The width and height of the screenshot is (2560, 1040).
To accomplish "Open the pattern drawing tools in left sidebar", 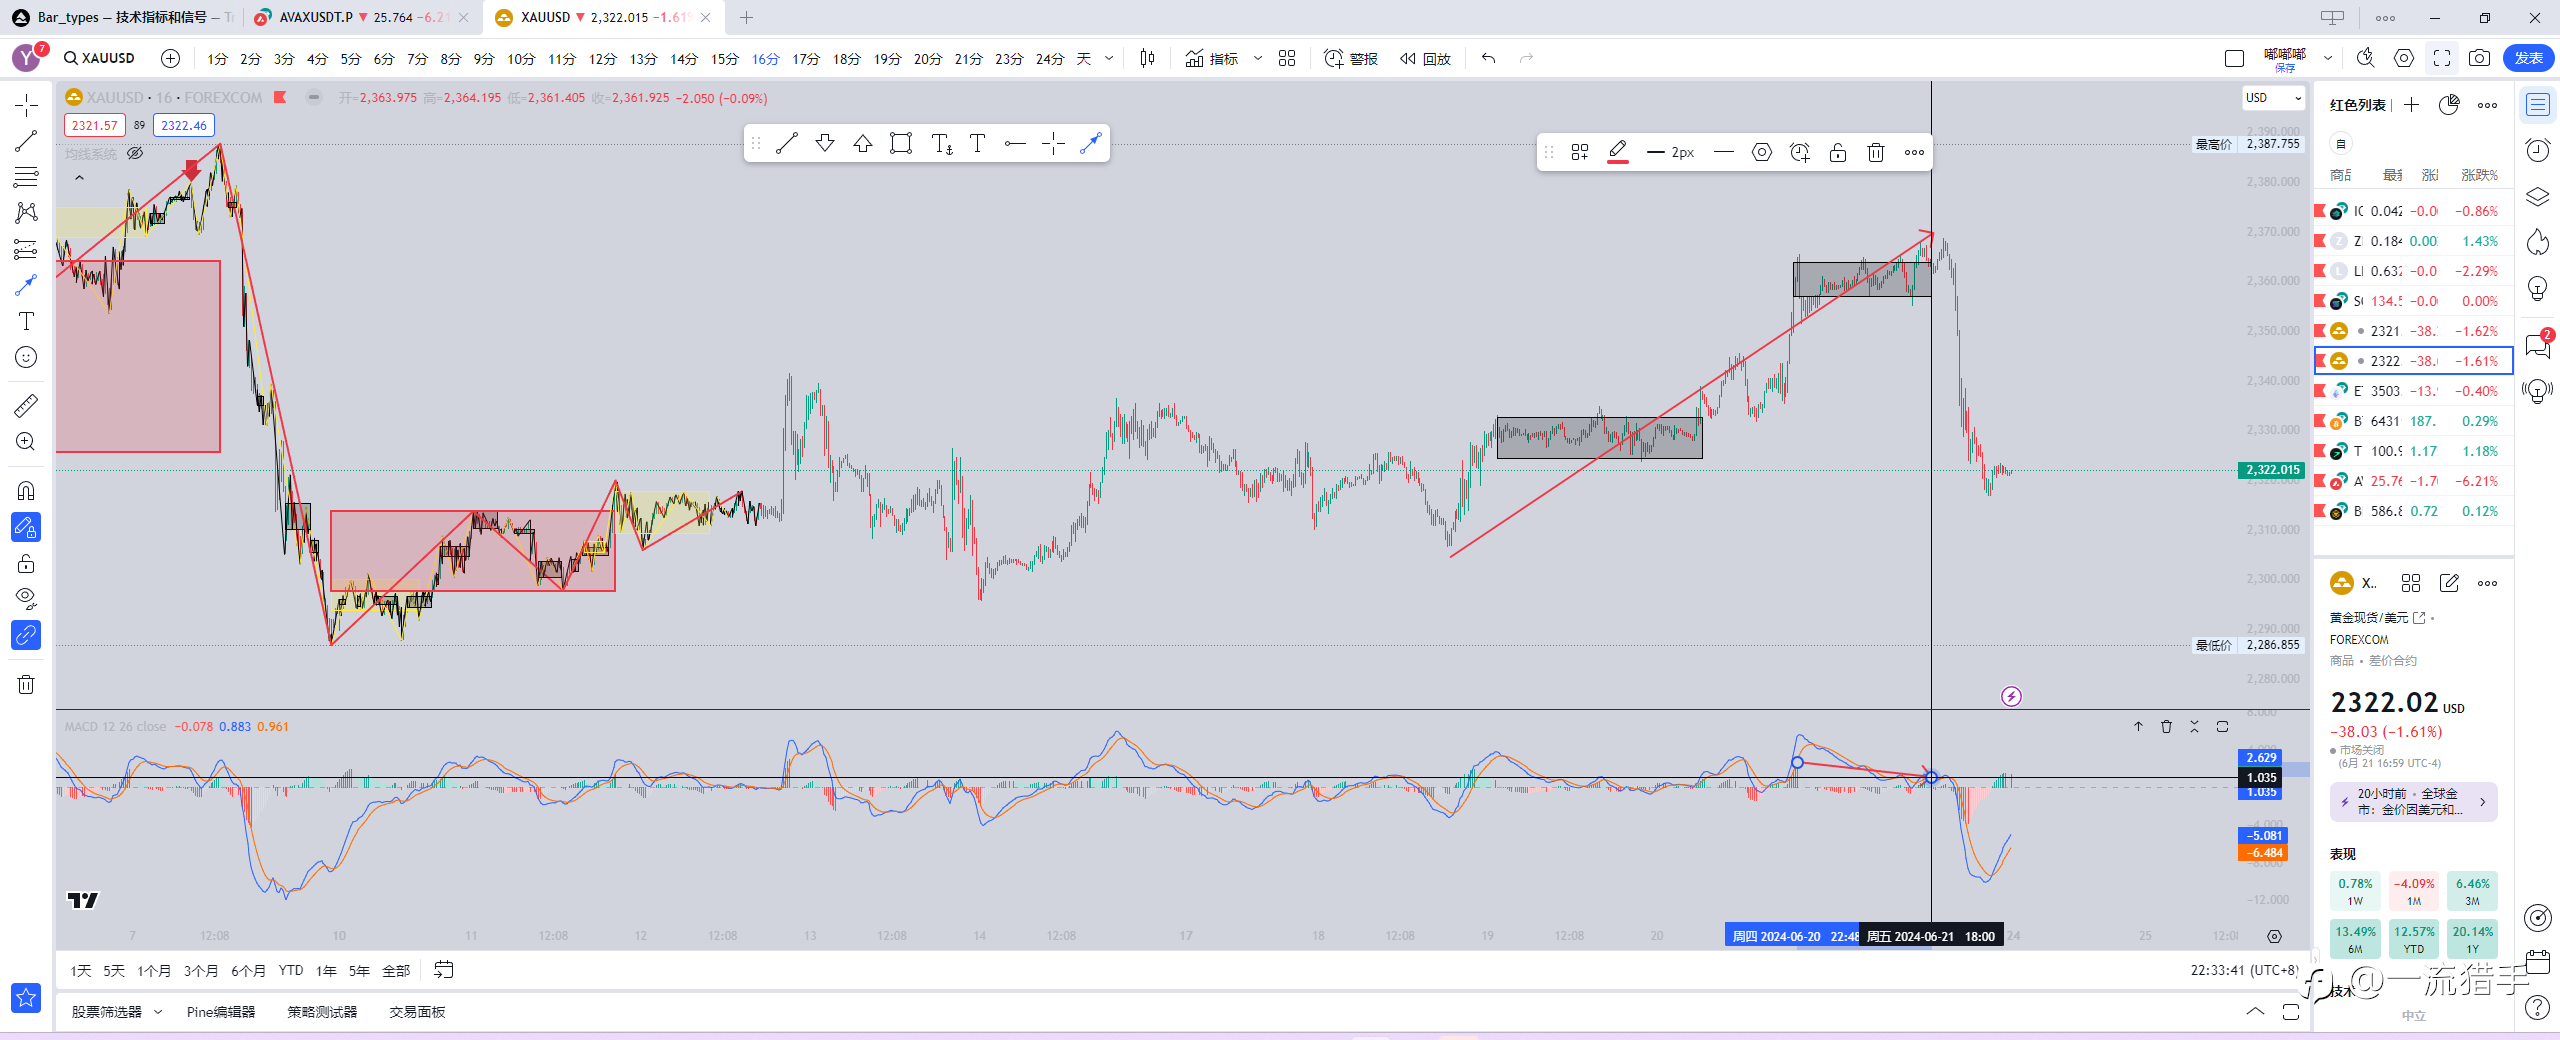I will [26, 212].
